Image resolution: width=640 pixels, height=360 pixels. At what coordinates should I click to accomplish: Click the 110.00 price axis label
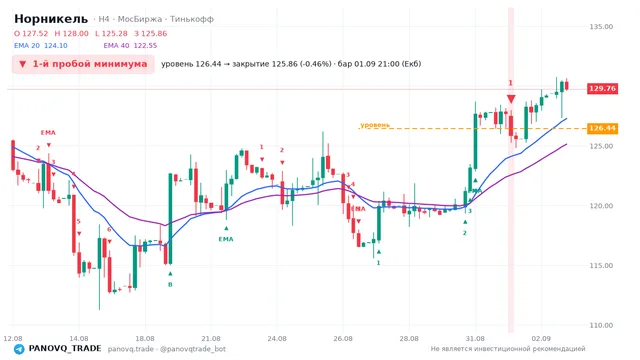pyautogui.click(x=601, y=325)
